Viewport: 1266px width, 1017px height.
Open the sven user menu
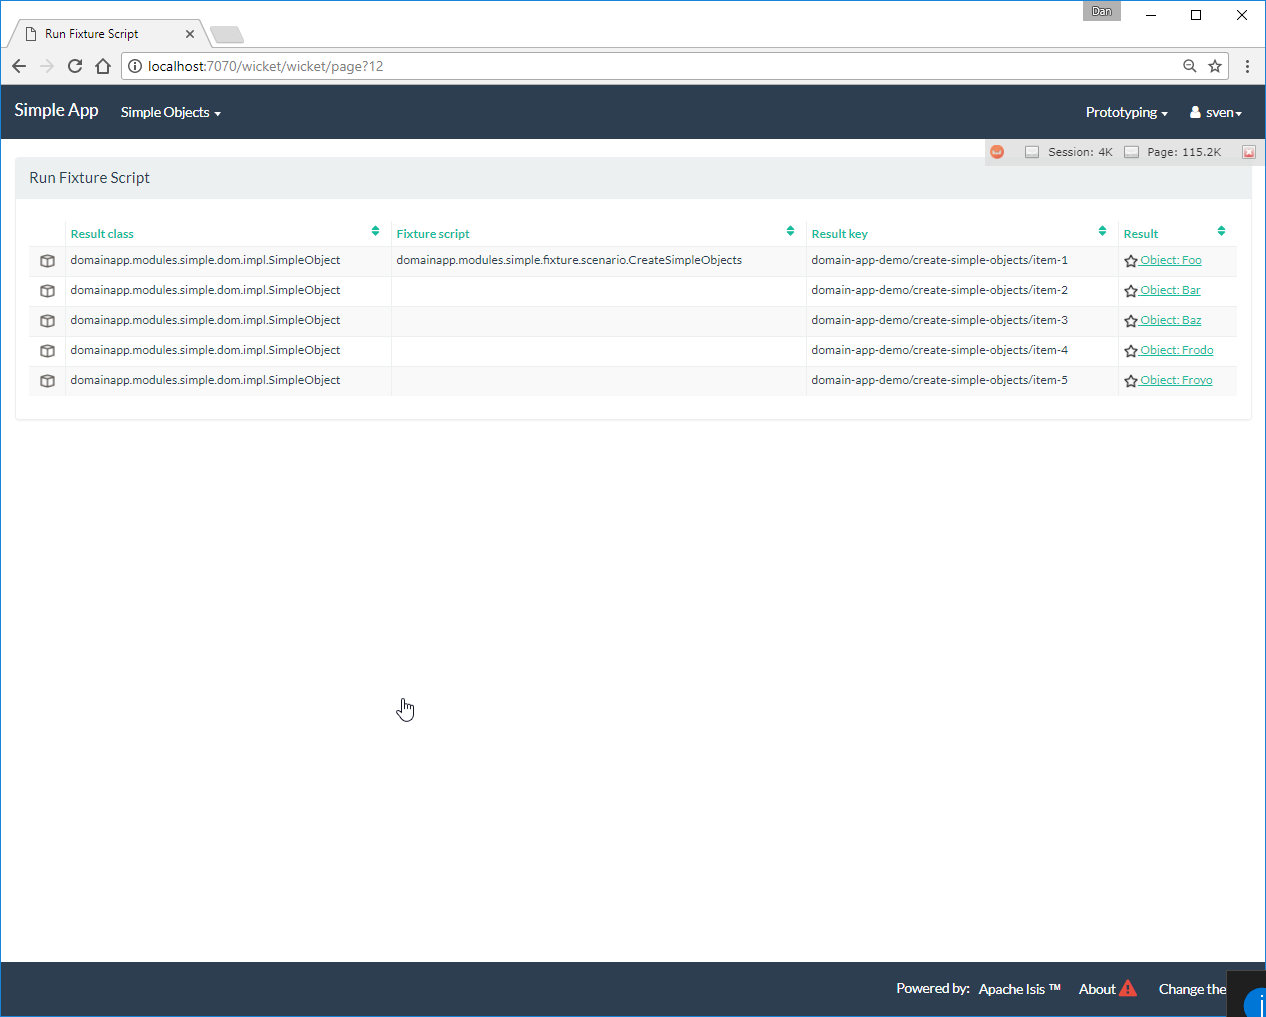[x=1216, y=112]
